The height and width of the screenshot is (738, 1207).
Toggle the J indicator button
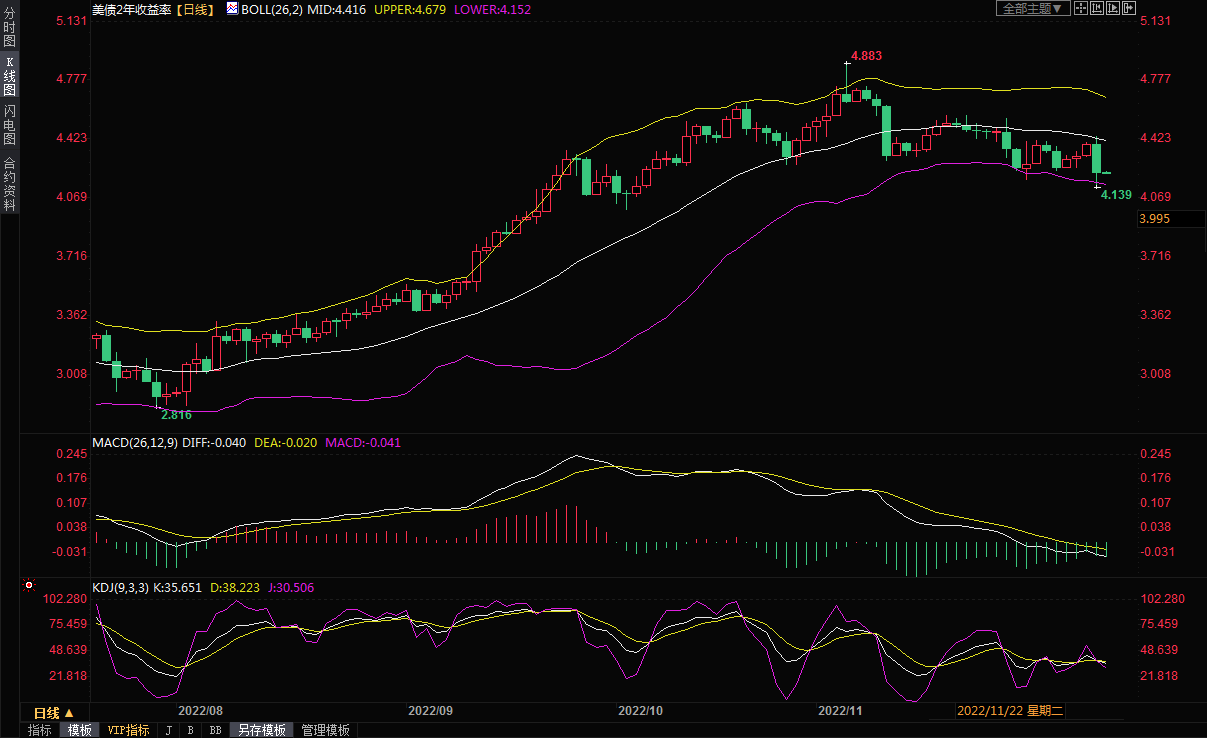coord(168,730)
